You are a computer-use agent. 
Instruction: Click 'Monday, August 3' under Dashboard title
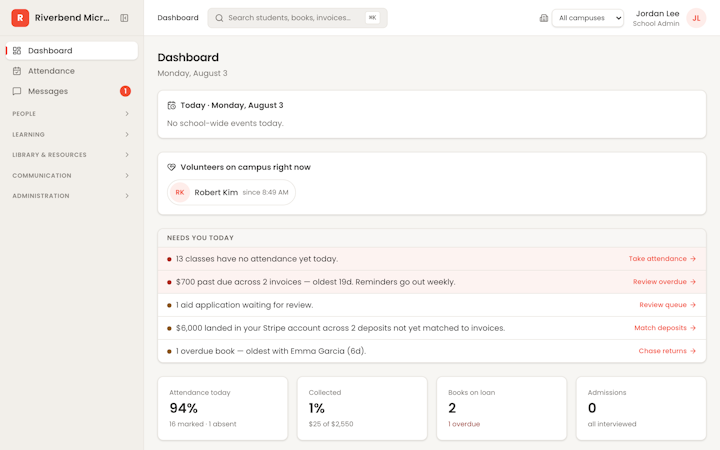[x=192, y=73]
